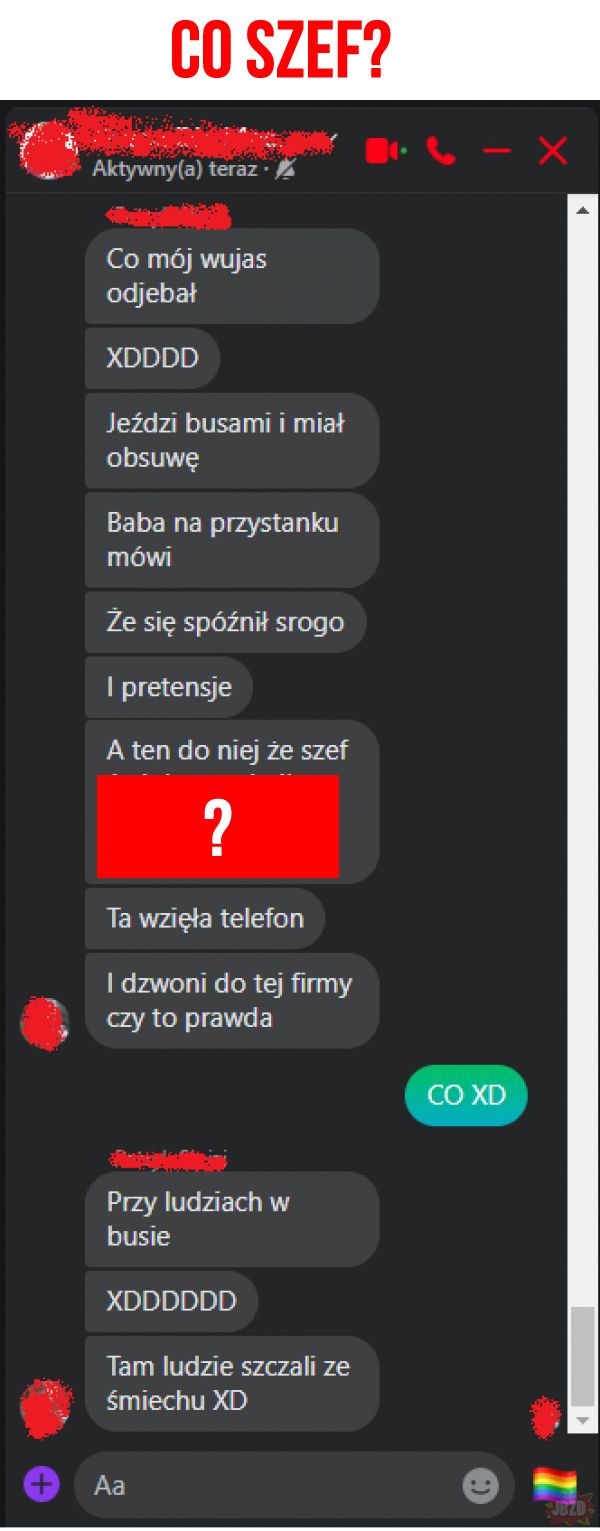Open the emoji picker smiley icon
This screenshot has height=1531, width=600.
[x=480, y=1485]
